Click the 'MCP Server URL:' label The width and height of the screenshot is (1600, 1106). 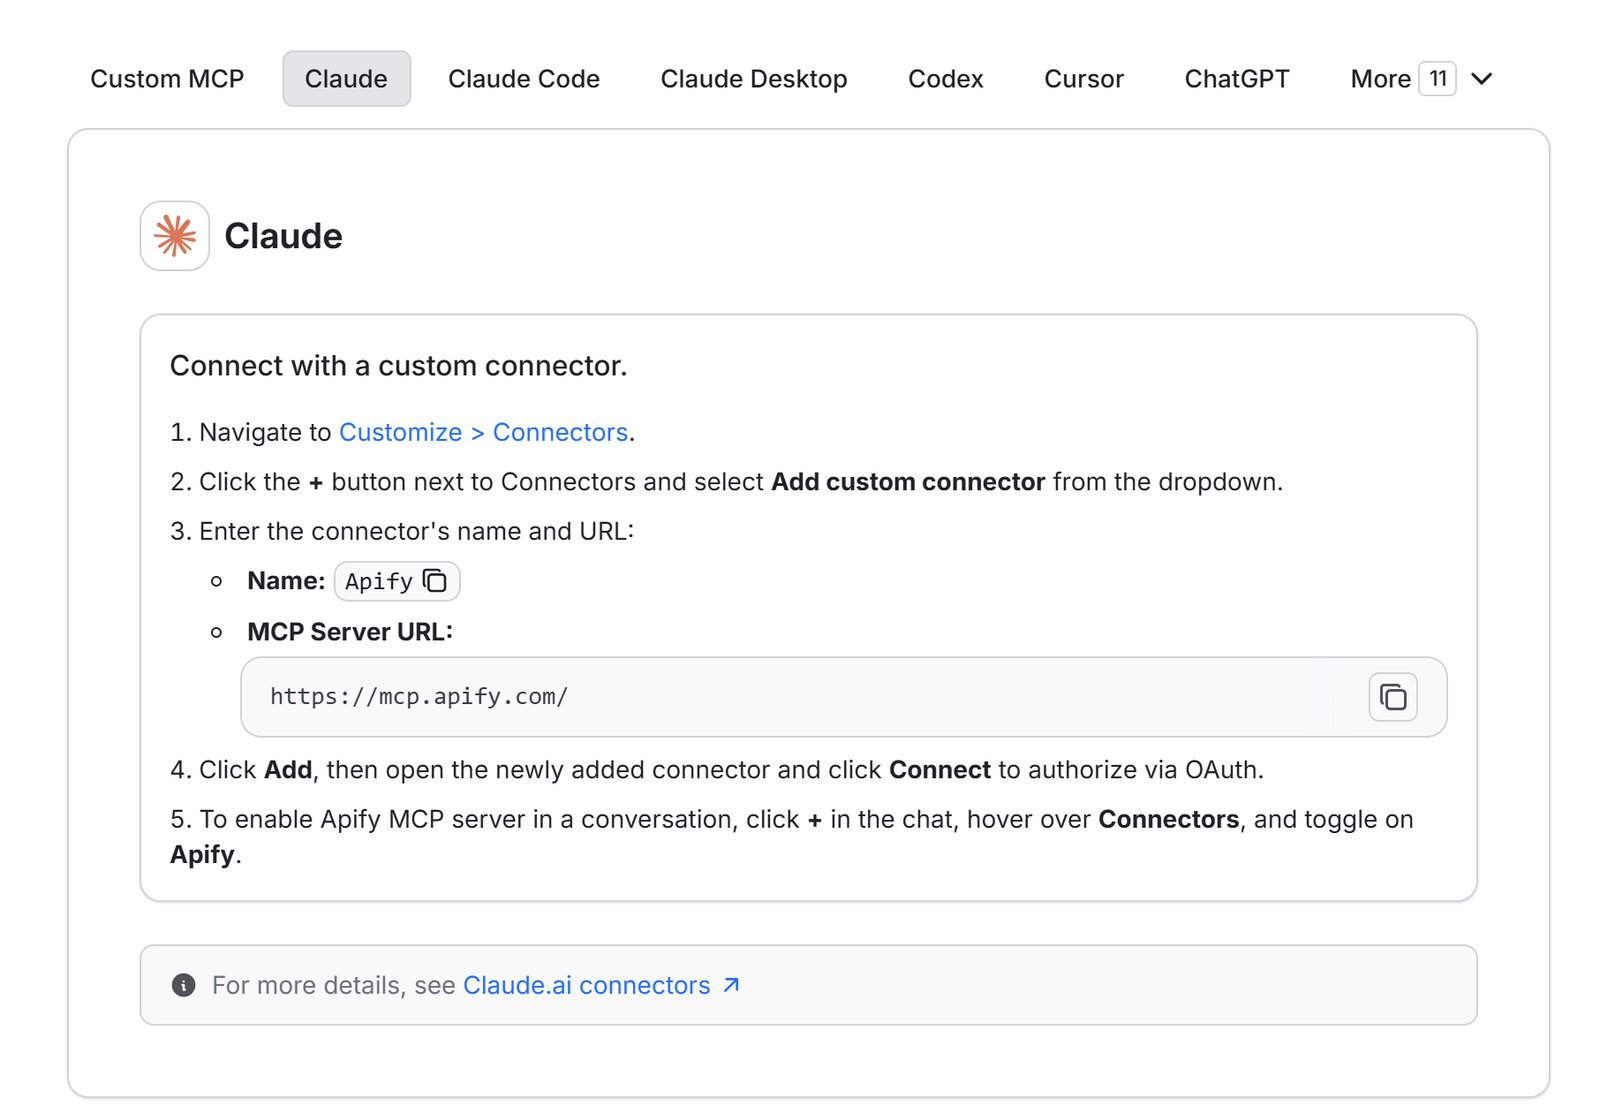(x=350, y=632)
